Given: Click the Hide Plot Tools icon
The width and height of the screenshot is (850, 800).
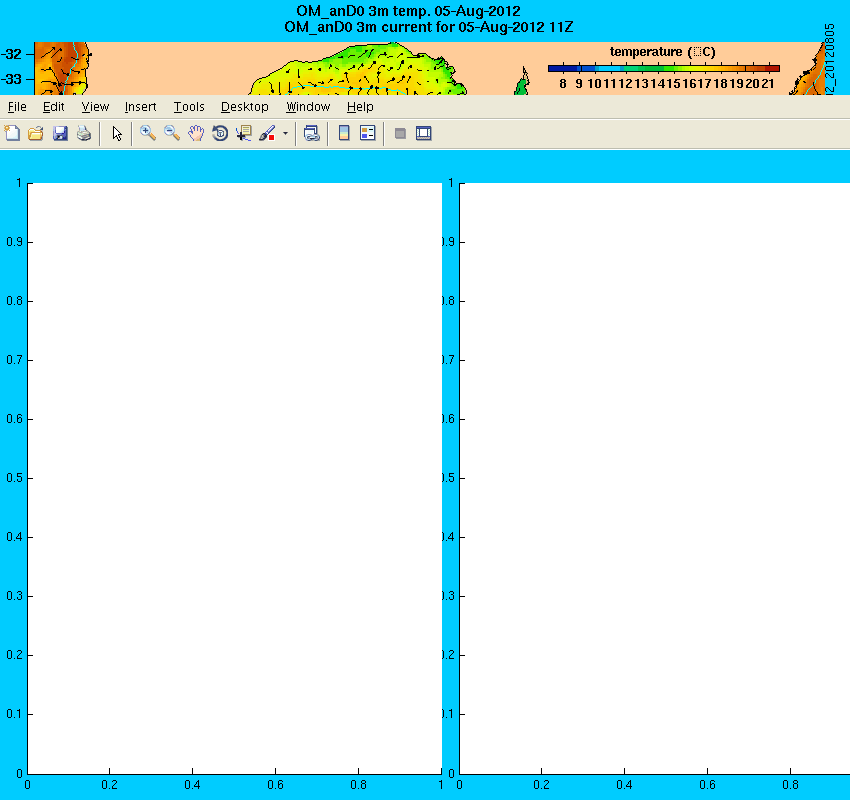Looking at the screenshot, I should [400, 133].
